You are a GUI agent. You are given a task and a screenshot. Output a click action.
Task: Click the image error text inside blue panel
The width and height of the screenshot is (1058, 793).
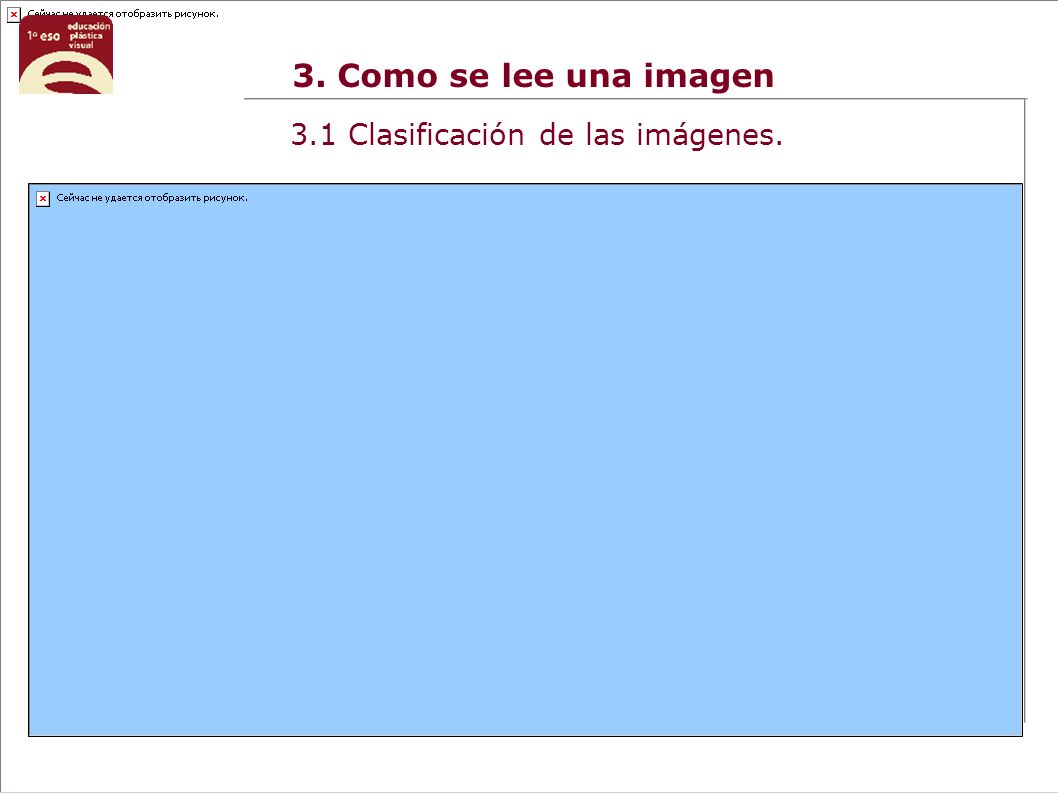tap(152, 198)
